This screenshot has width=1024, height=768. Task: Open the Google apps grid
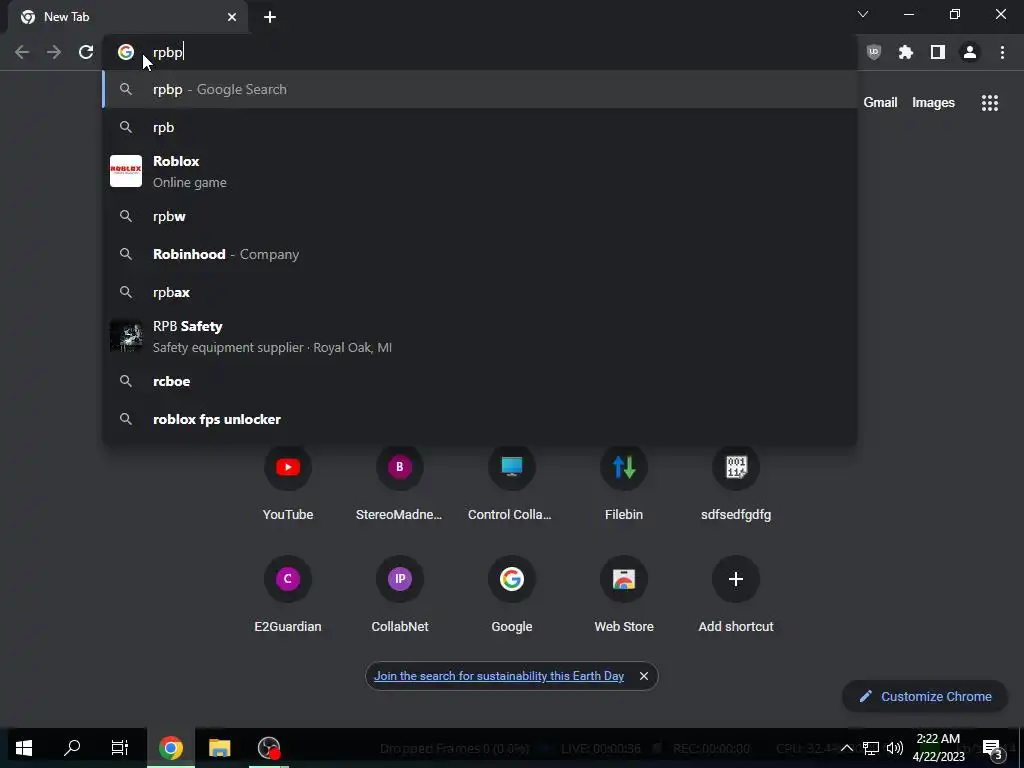tap(989, 103)
